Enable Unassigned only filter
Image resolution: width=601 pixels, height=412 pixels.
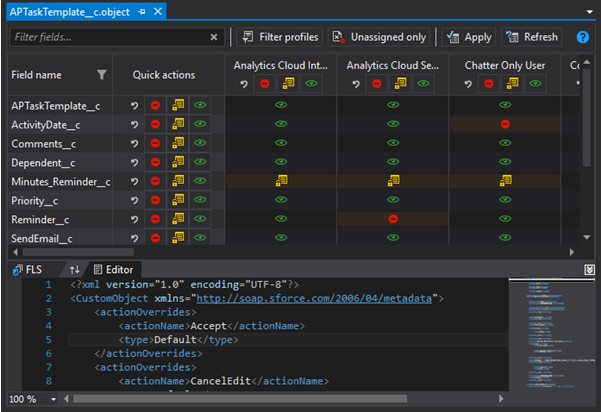tap(379, 37)
